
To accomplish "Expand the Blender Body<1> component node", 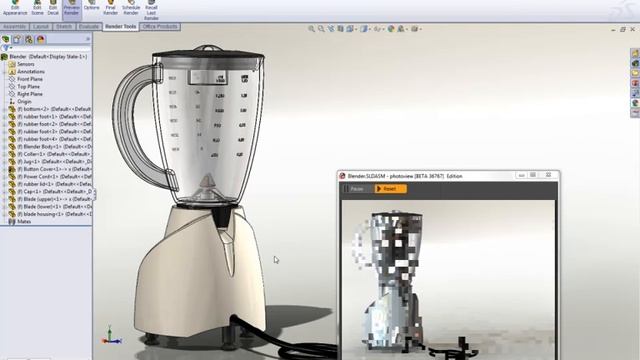I will pyautogui.click(x=4, y=147).
